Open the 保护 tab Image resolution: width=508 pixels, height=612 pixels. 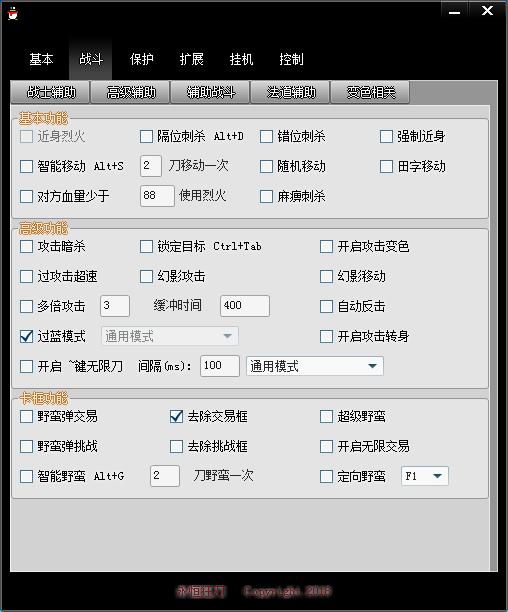tap(141, 59)
